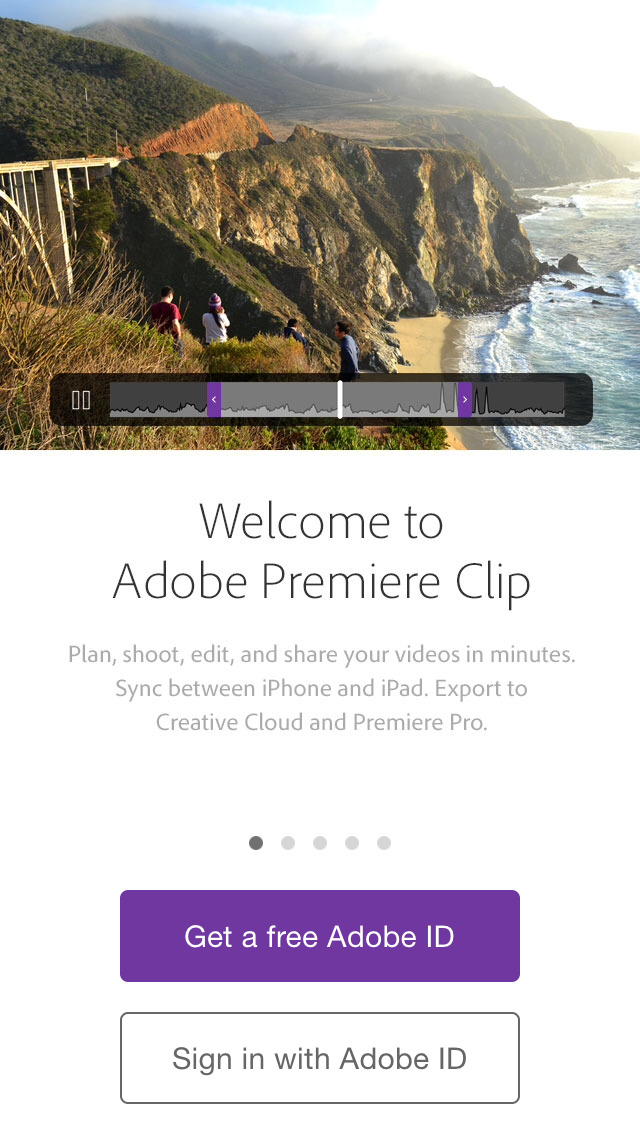This screenshot has width=640, height=1136.
Task: Click the dimmed waveform before left trim handle
Action: pyautogui.click(x=159, y=400)
